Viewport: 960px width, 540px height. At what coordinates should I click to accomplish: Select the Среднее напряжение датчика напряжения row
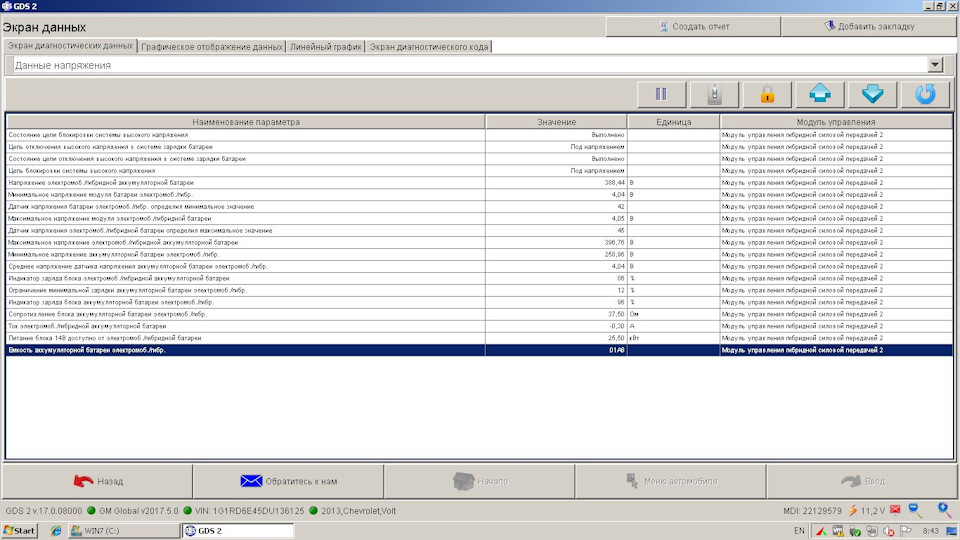(479, 266)
